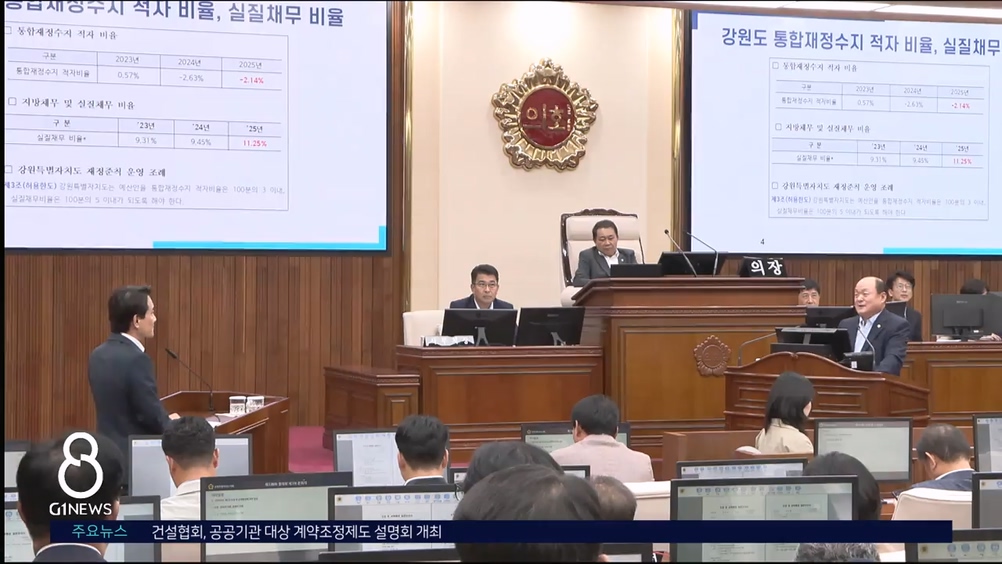Click the red 11.25% value in left table
Viewport: 1002px width, 564px height.
[255, 143]
